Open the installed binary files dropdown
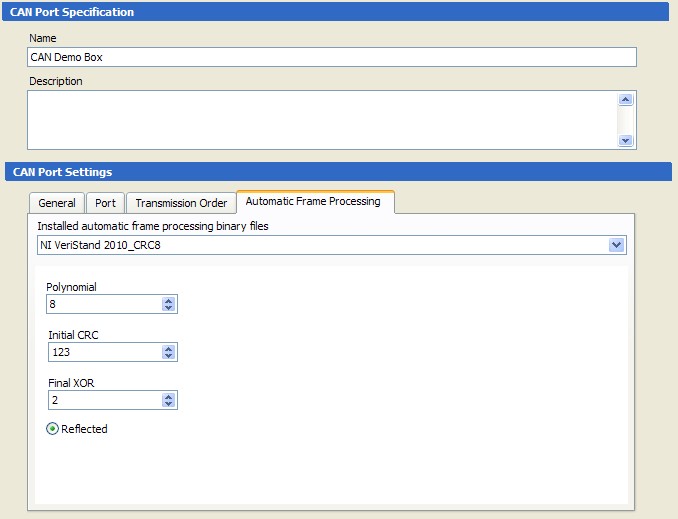Image resolution: width=678 pixels, height=519 pixels. click(616, 245)
